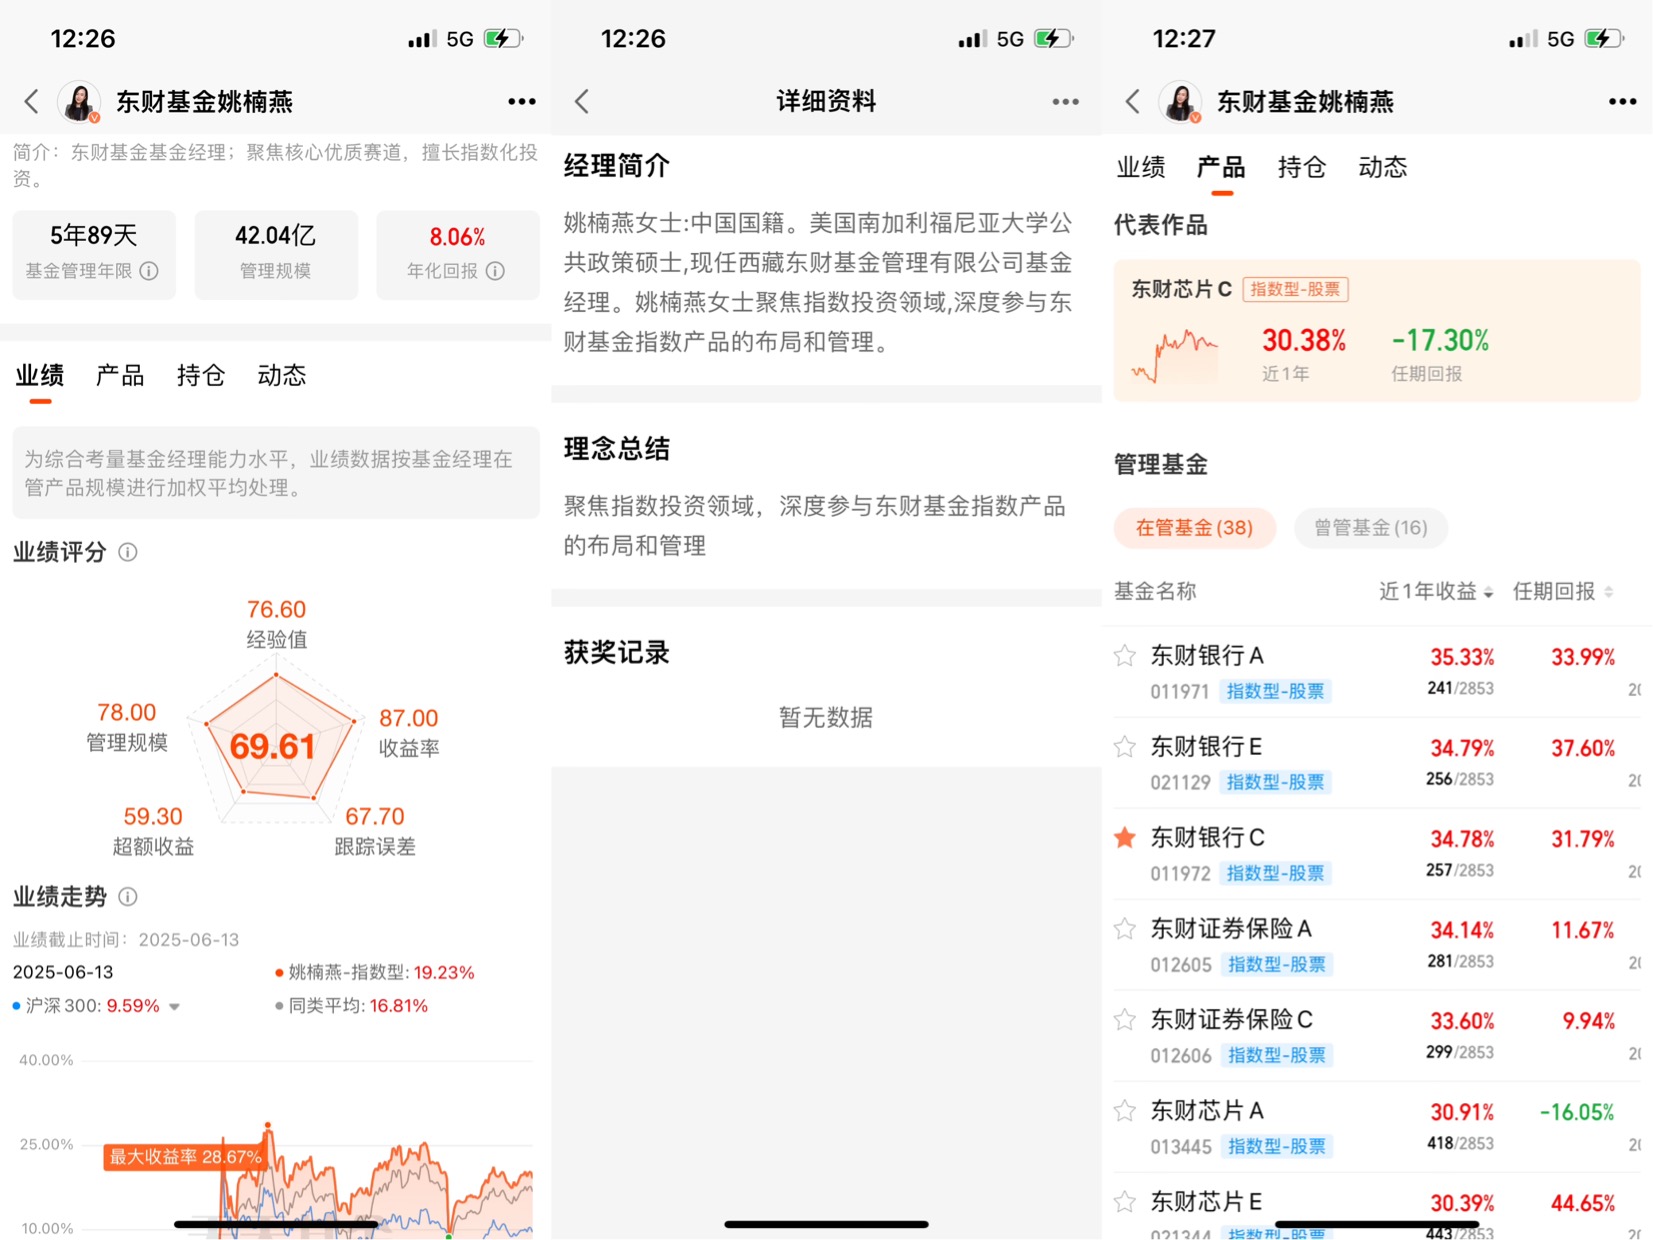Open 东财银行E fund row
1653x1240 pixels.
[x=1377, y=763]
